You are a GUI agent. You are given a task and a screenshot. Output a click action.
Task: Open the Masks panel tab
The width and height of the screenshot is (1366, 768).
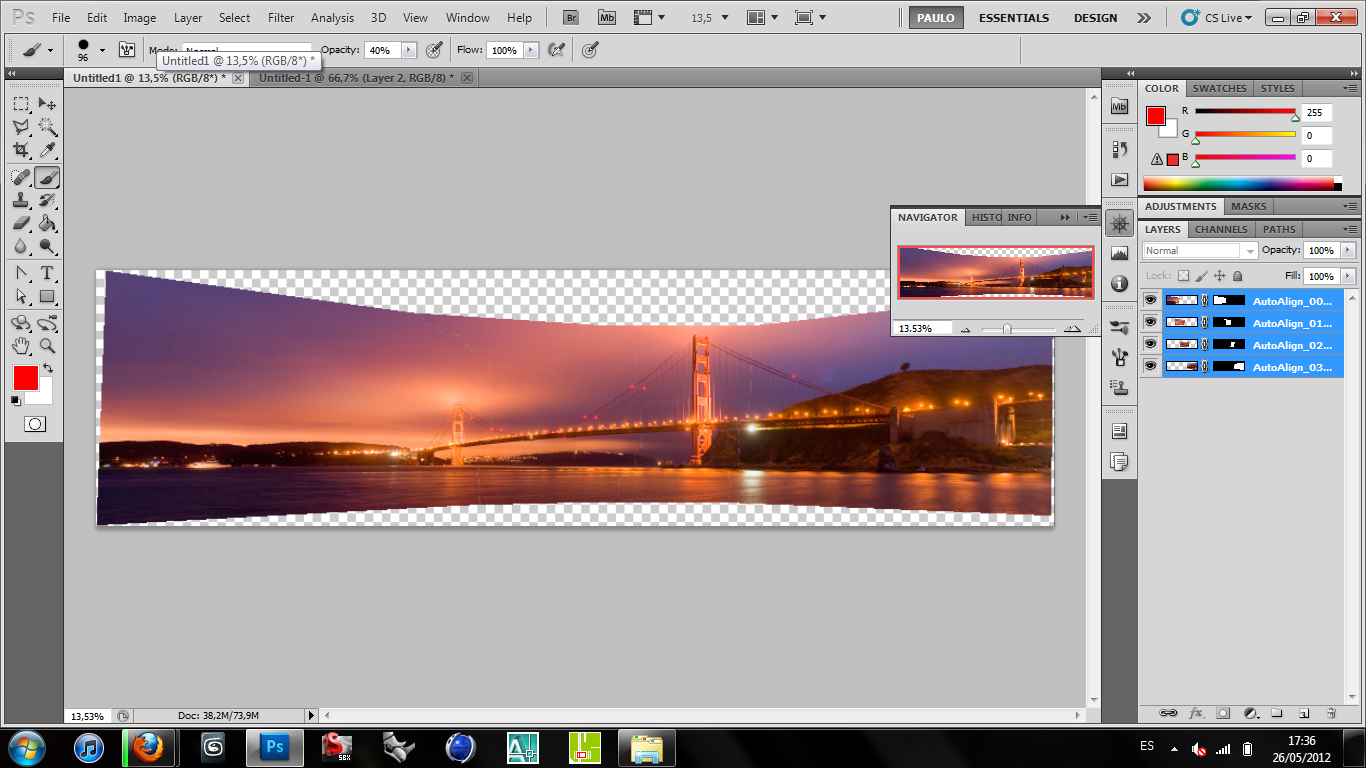[1248, 206]
